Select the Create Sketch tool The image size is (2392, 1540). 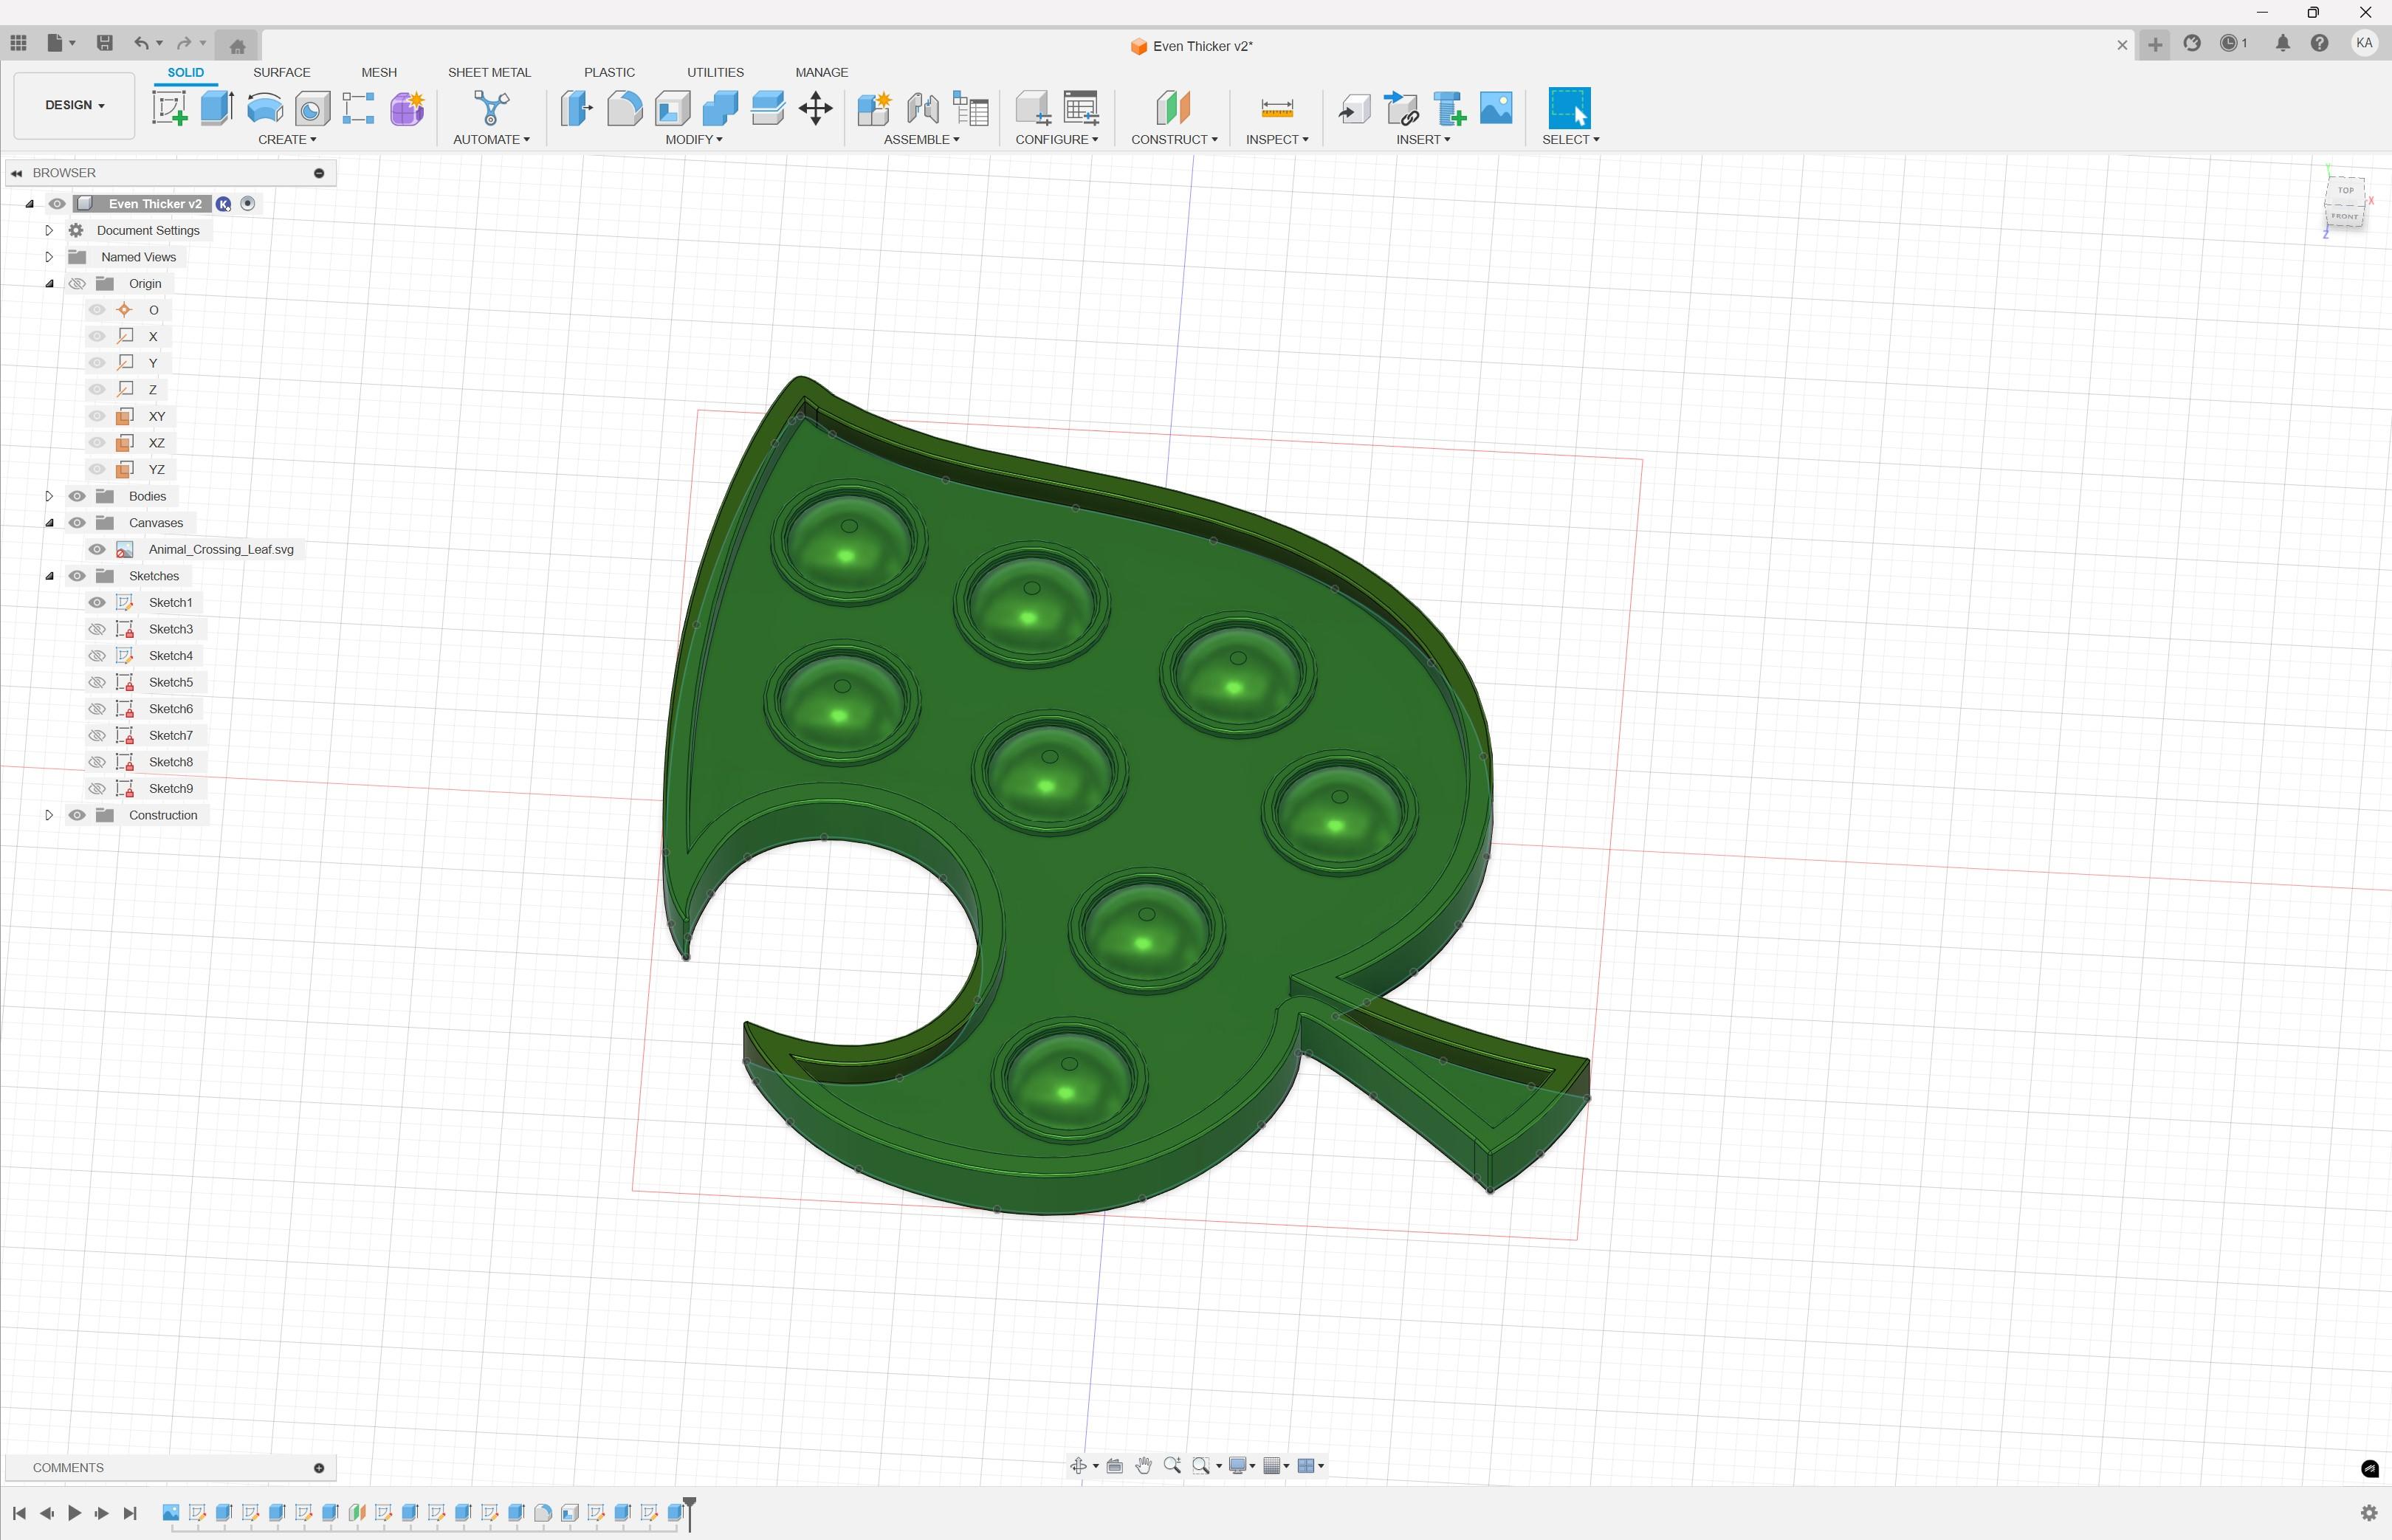click(x=169, y=108)
